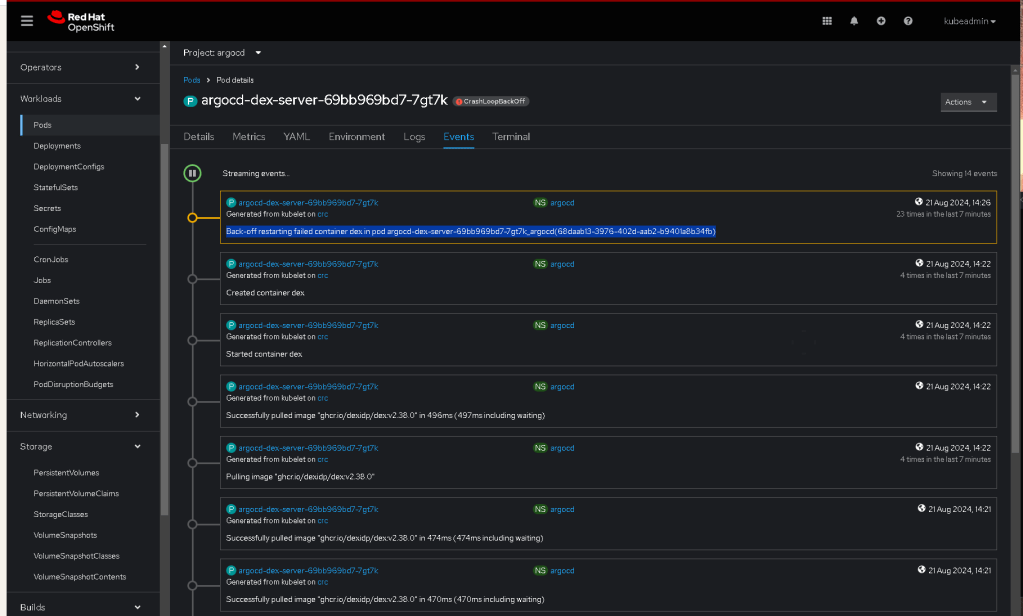
Task: Go to DeploymentConfigs in the sidebar
Action: click(69, 166)
